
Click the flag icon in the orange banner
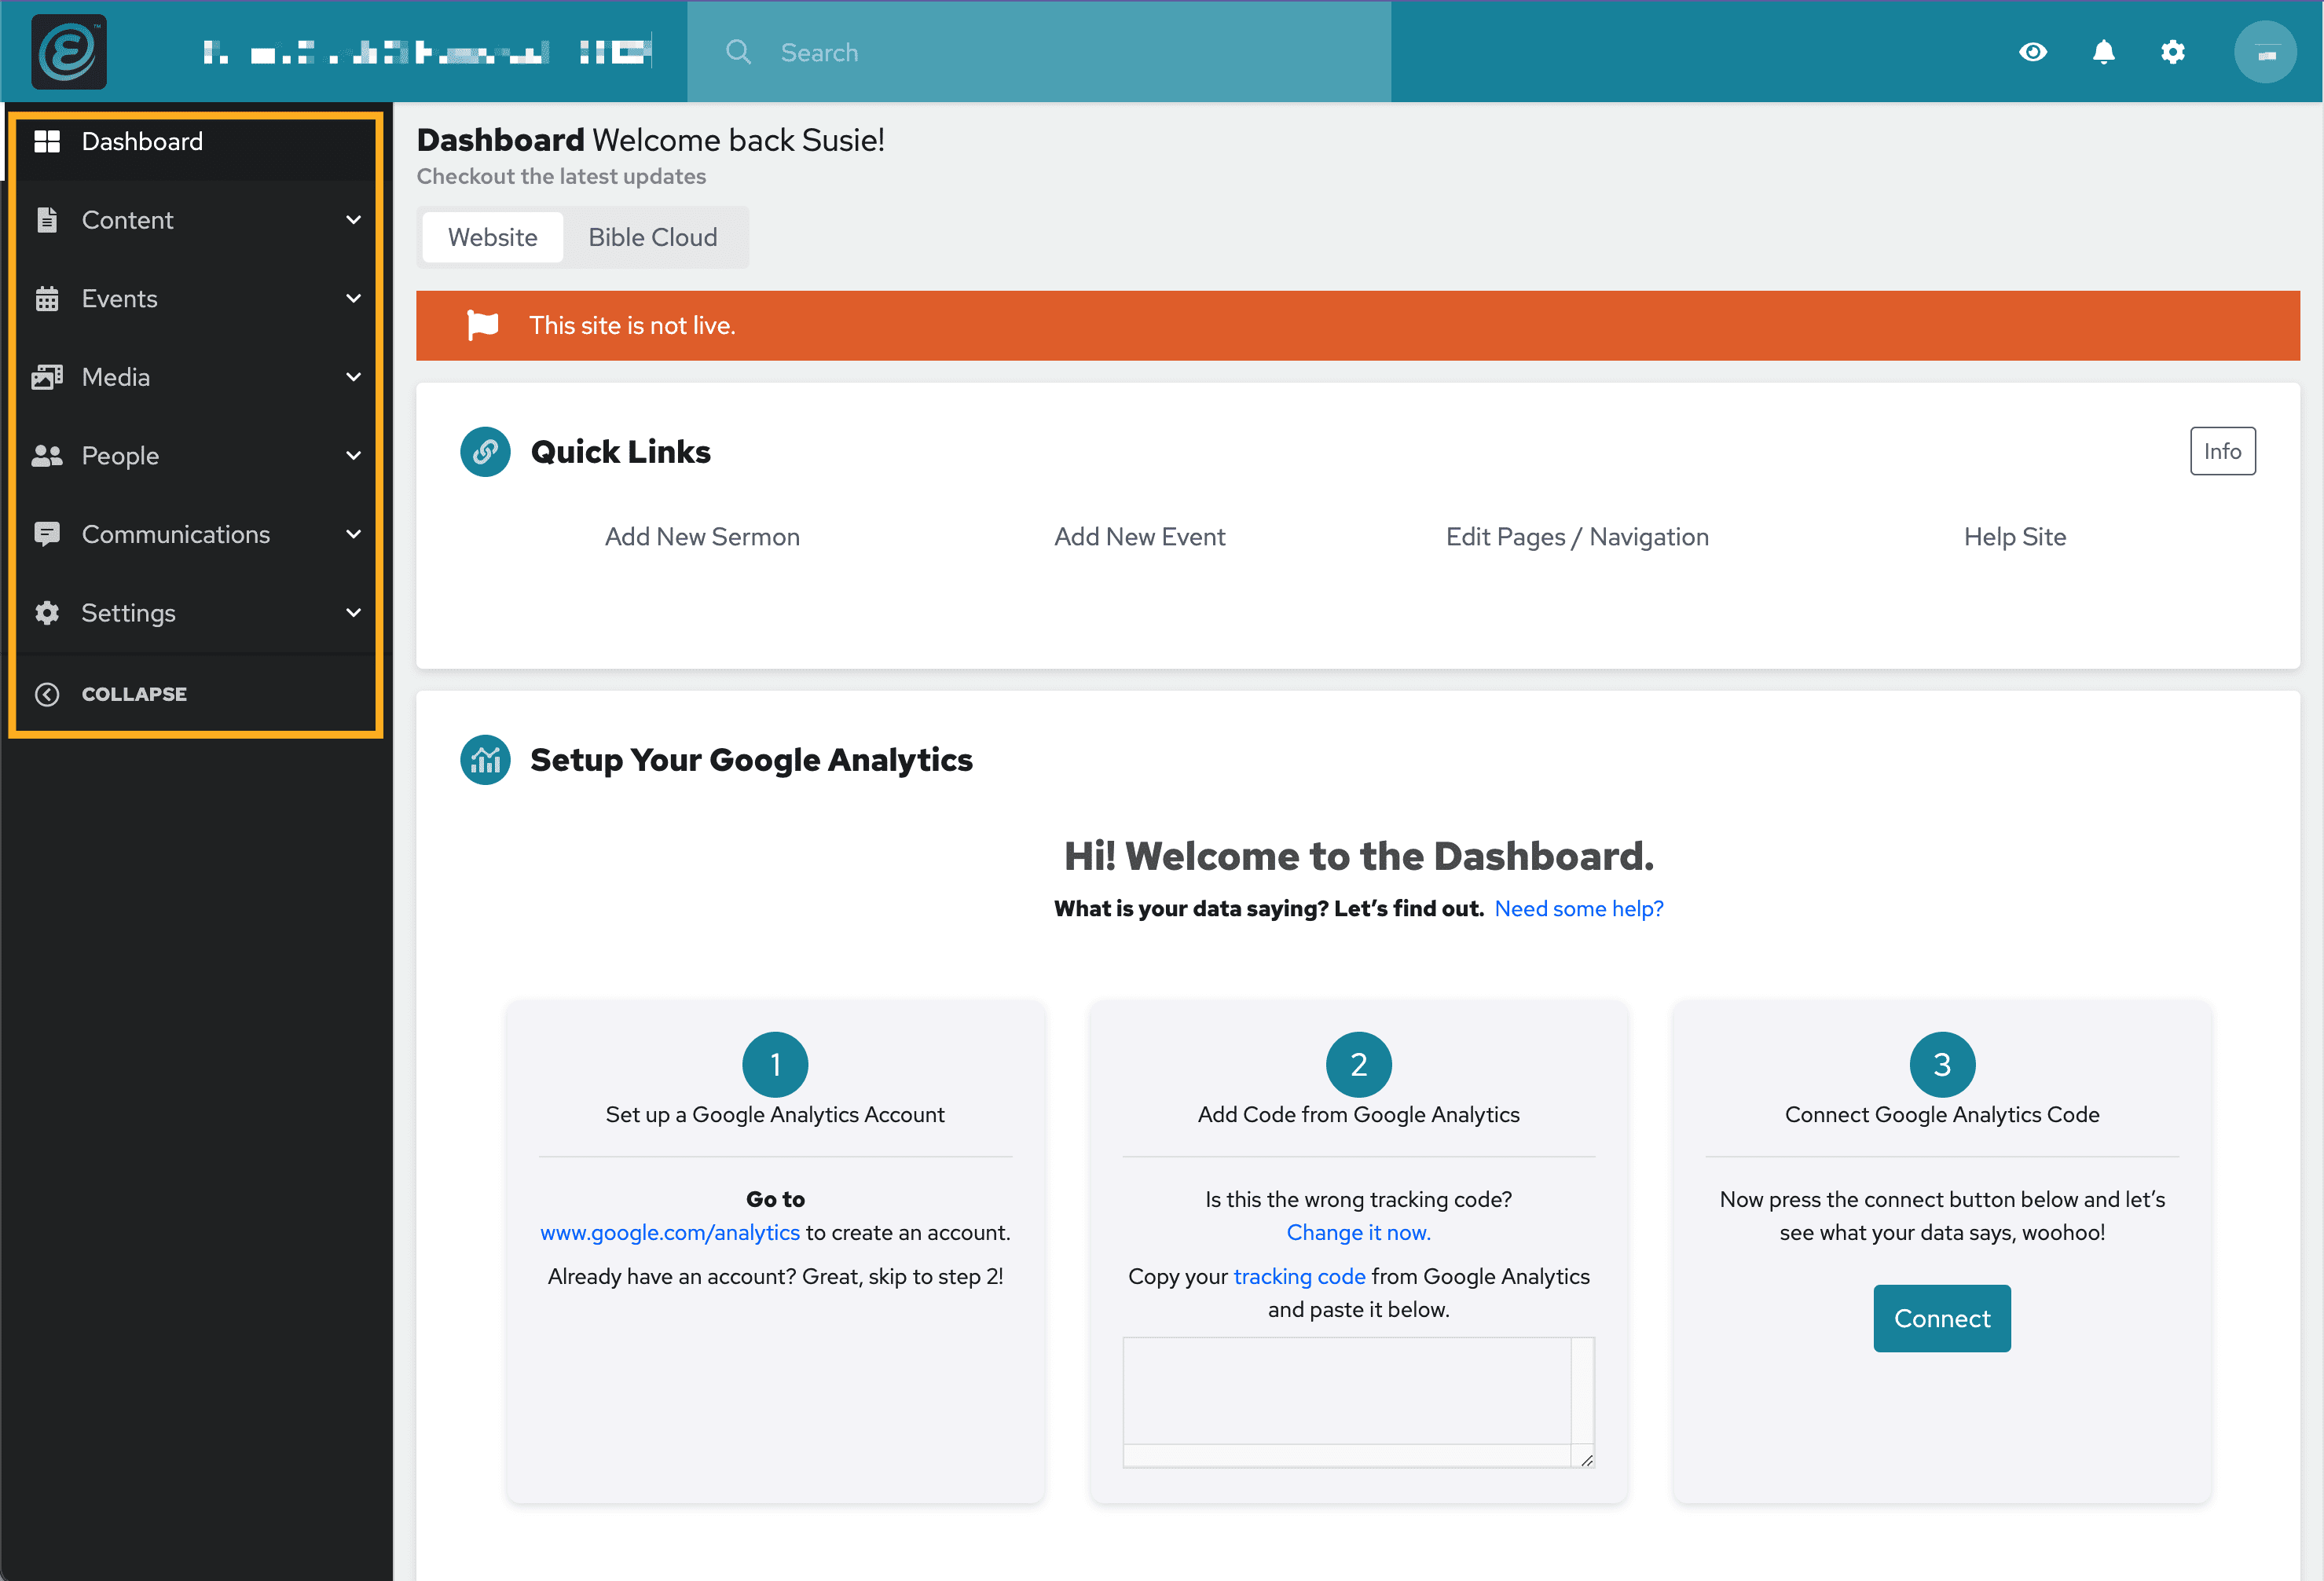(x=483, y=325)
